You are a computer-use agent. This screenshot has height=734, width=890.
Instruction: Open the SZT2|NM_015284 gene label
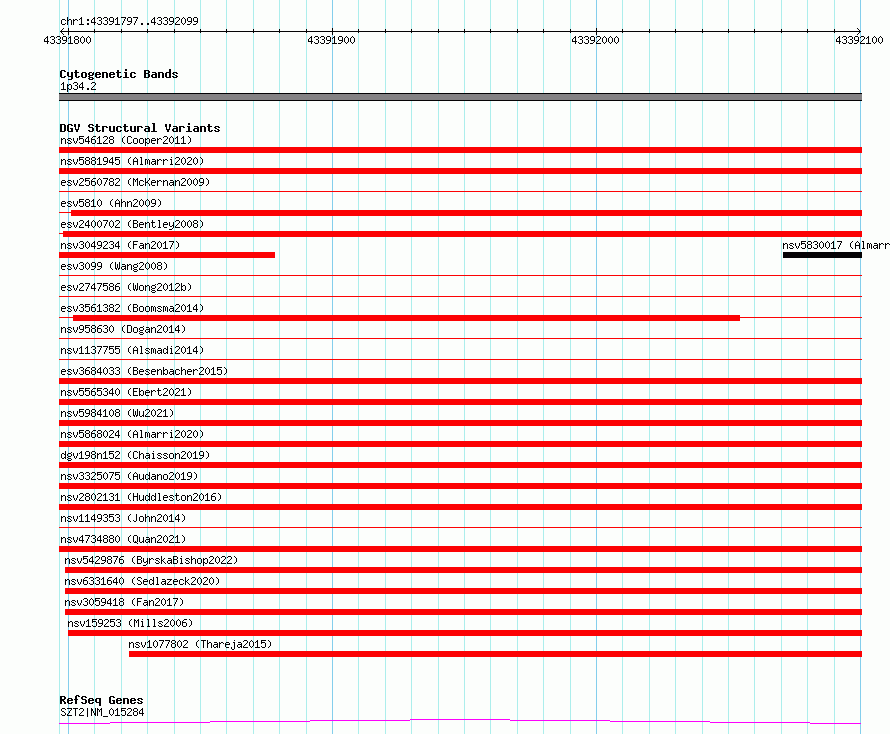(x=102, y=712)
